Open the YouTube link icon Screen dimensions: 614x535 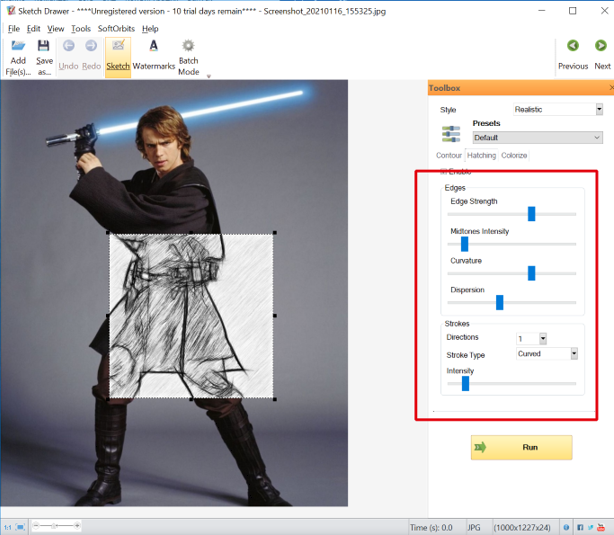pos(601,527)
